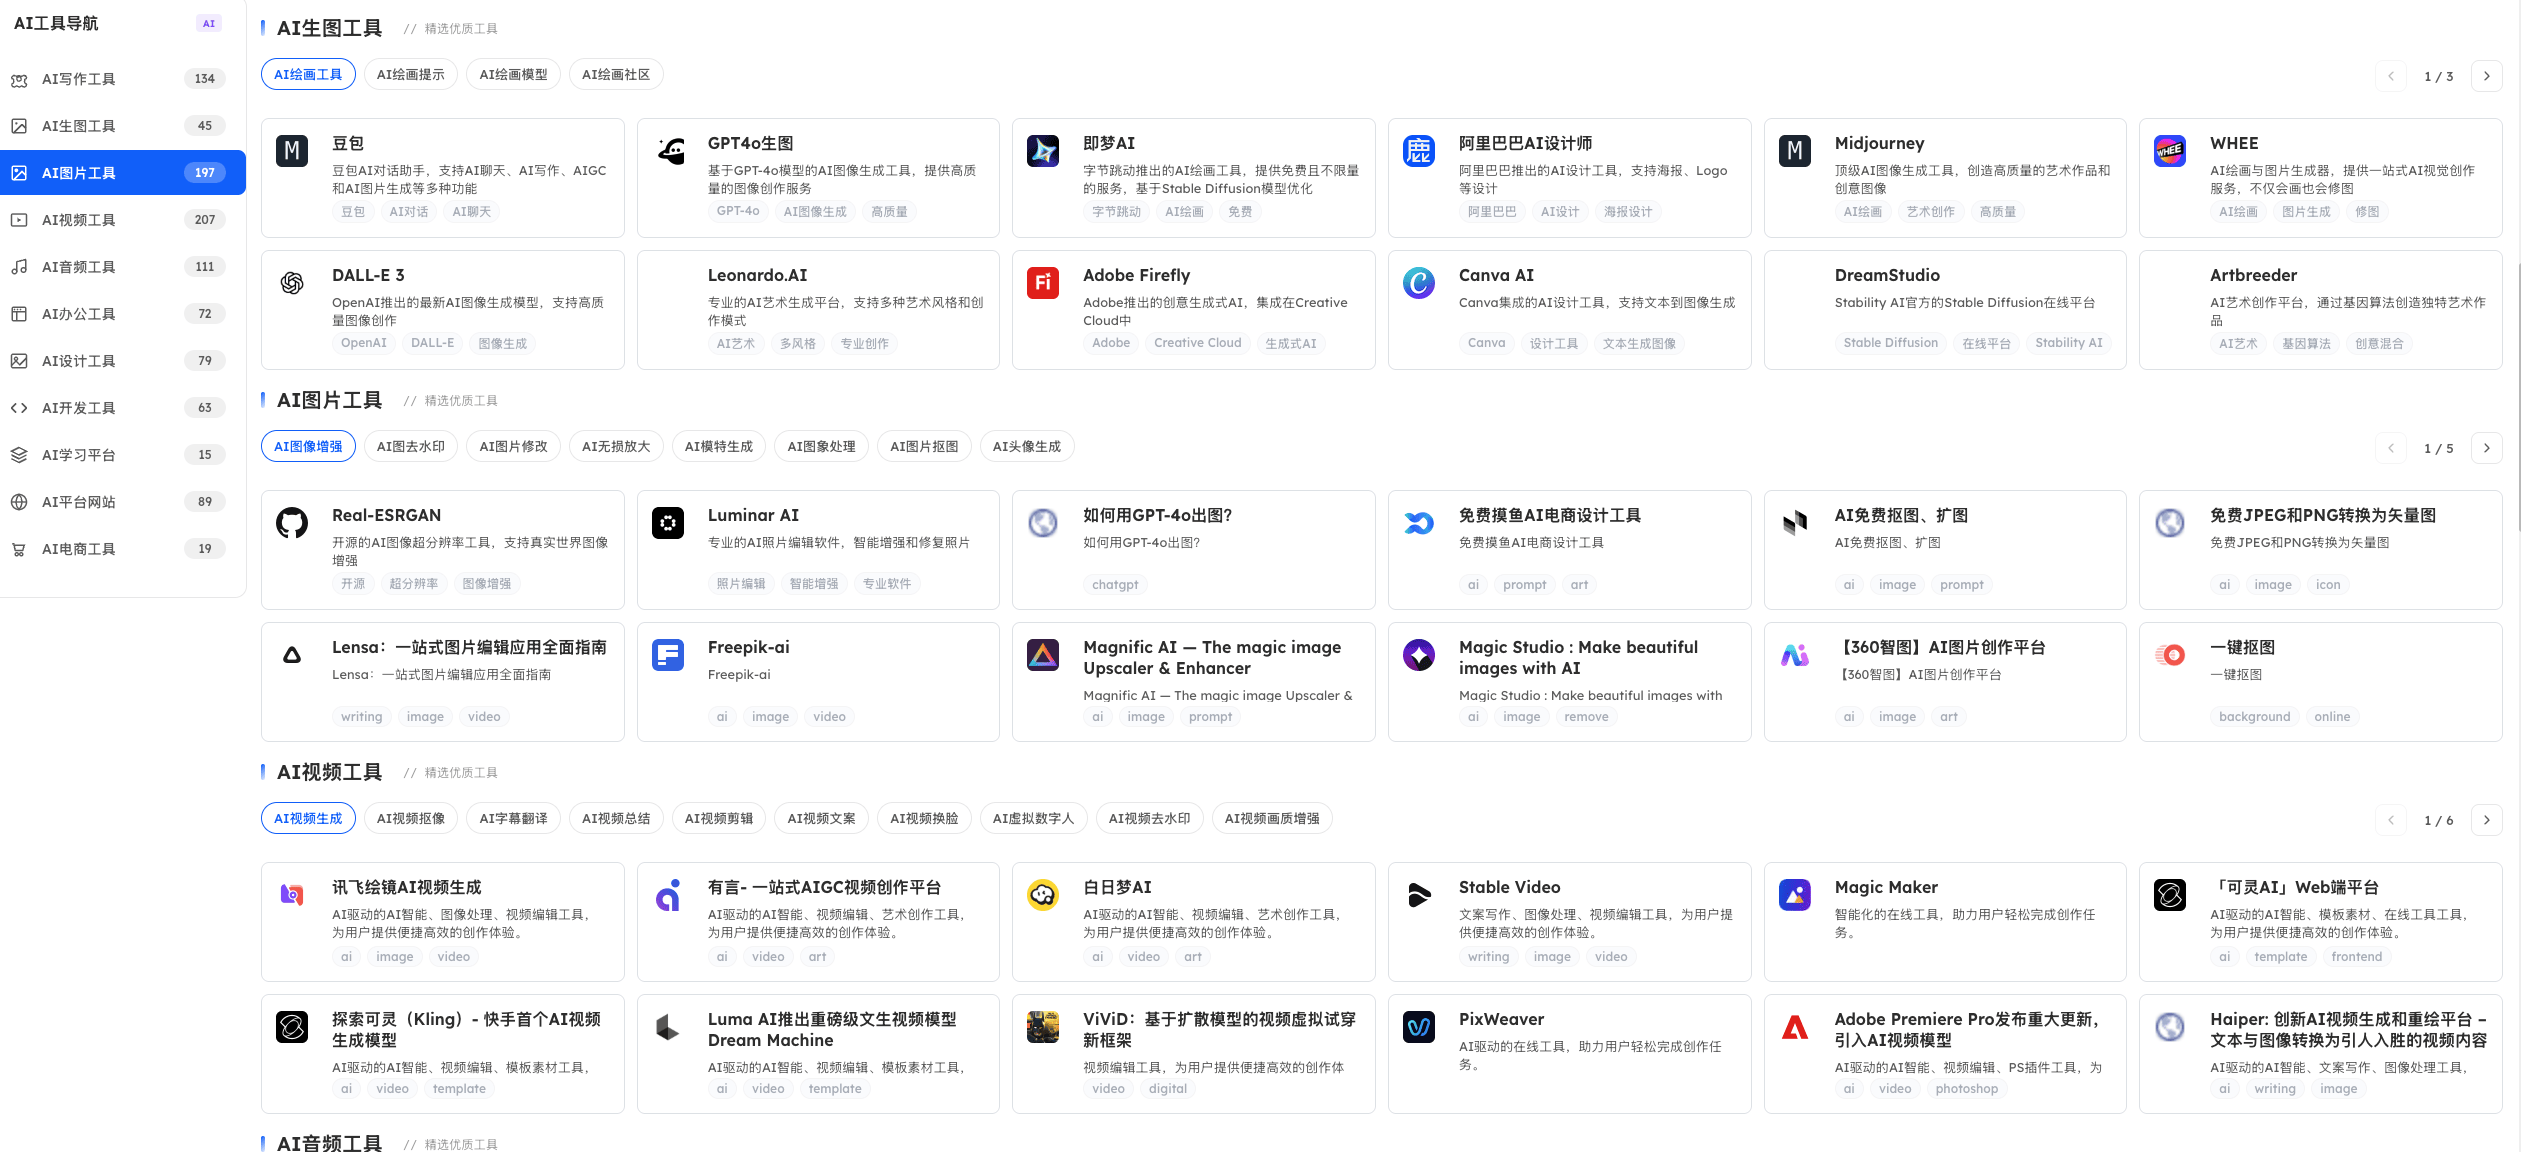Click the AI平台网站 globe icon
This screenshot has width=2521, height=1152.
[x=19, y=502]
